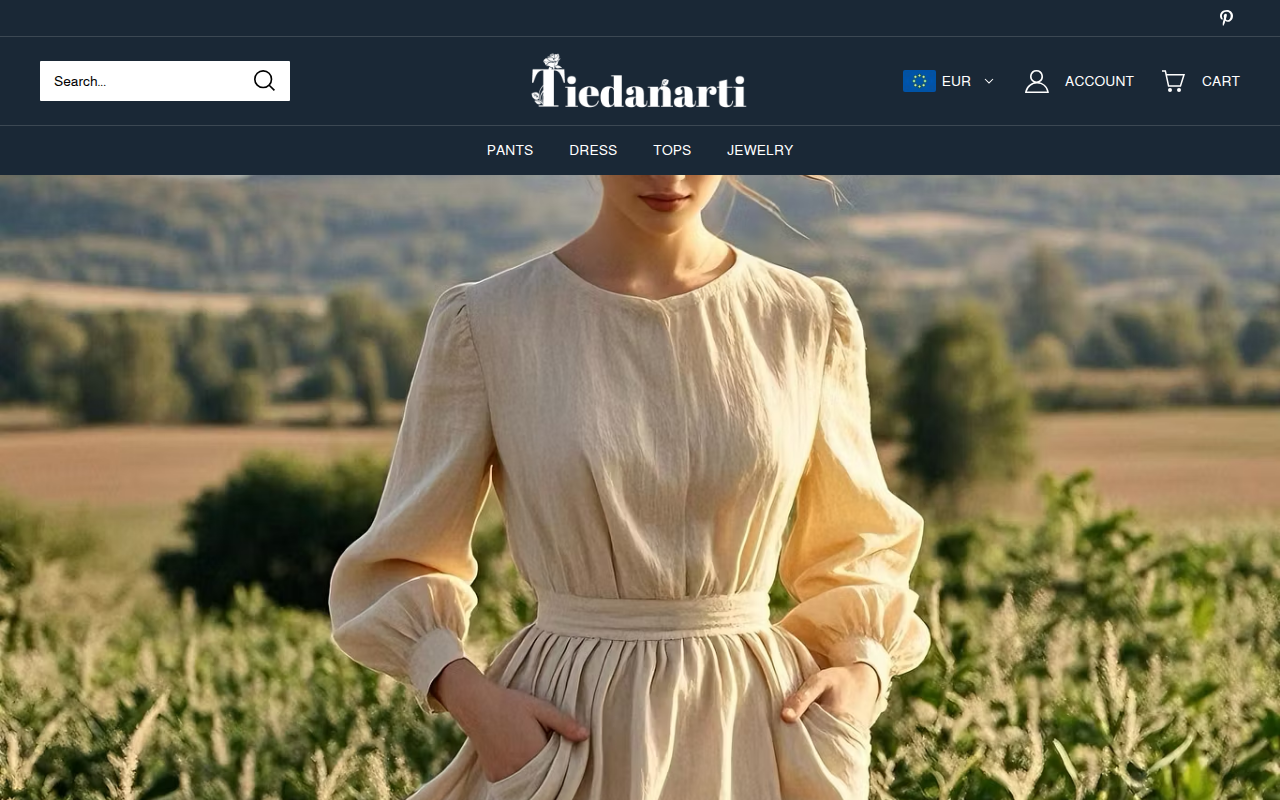
Task: Open the CART link
Action: 1221,81
